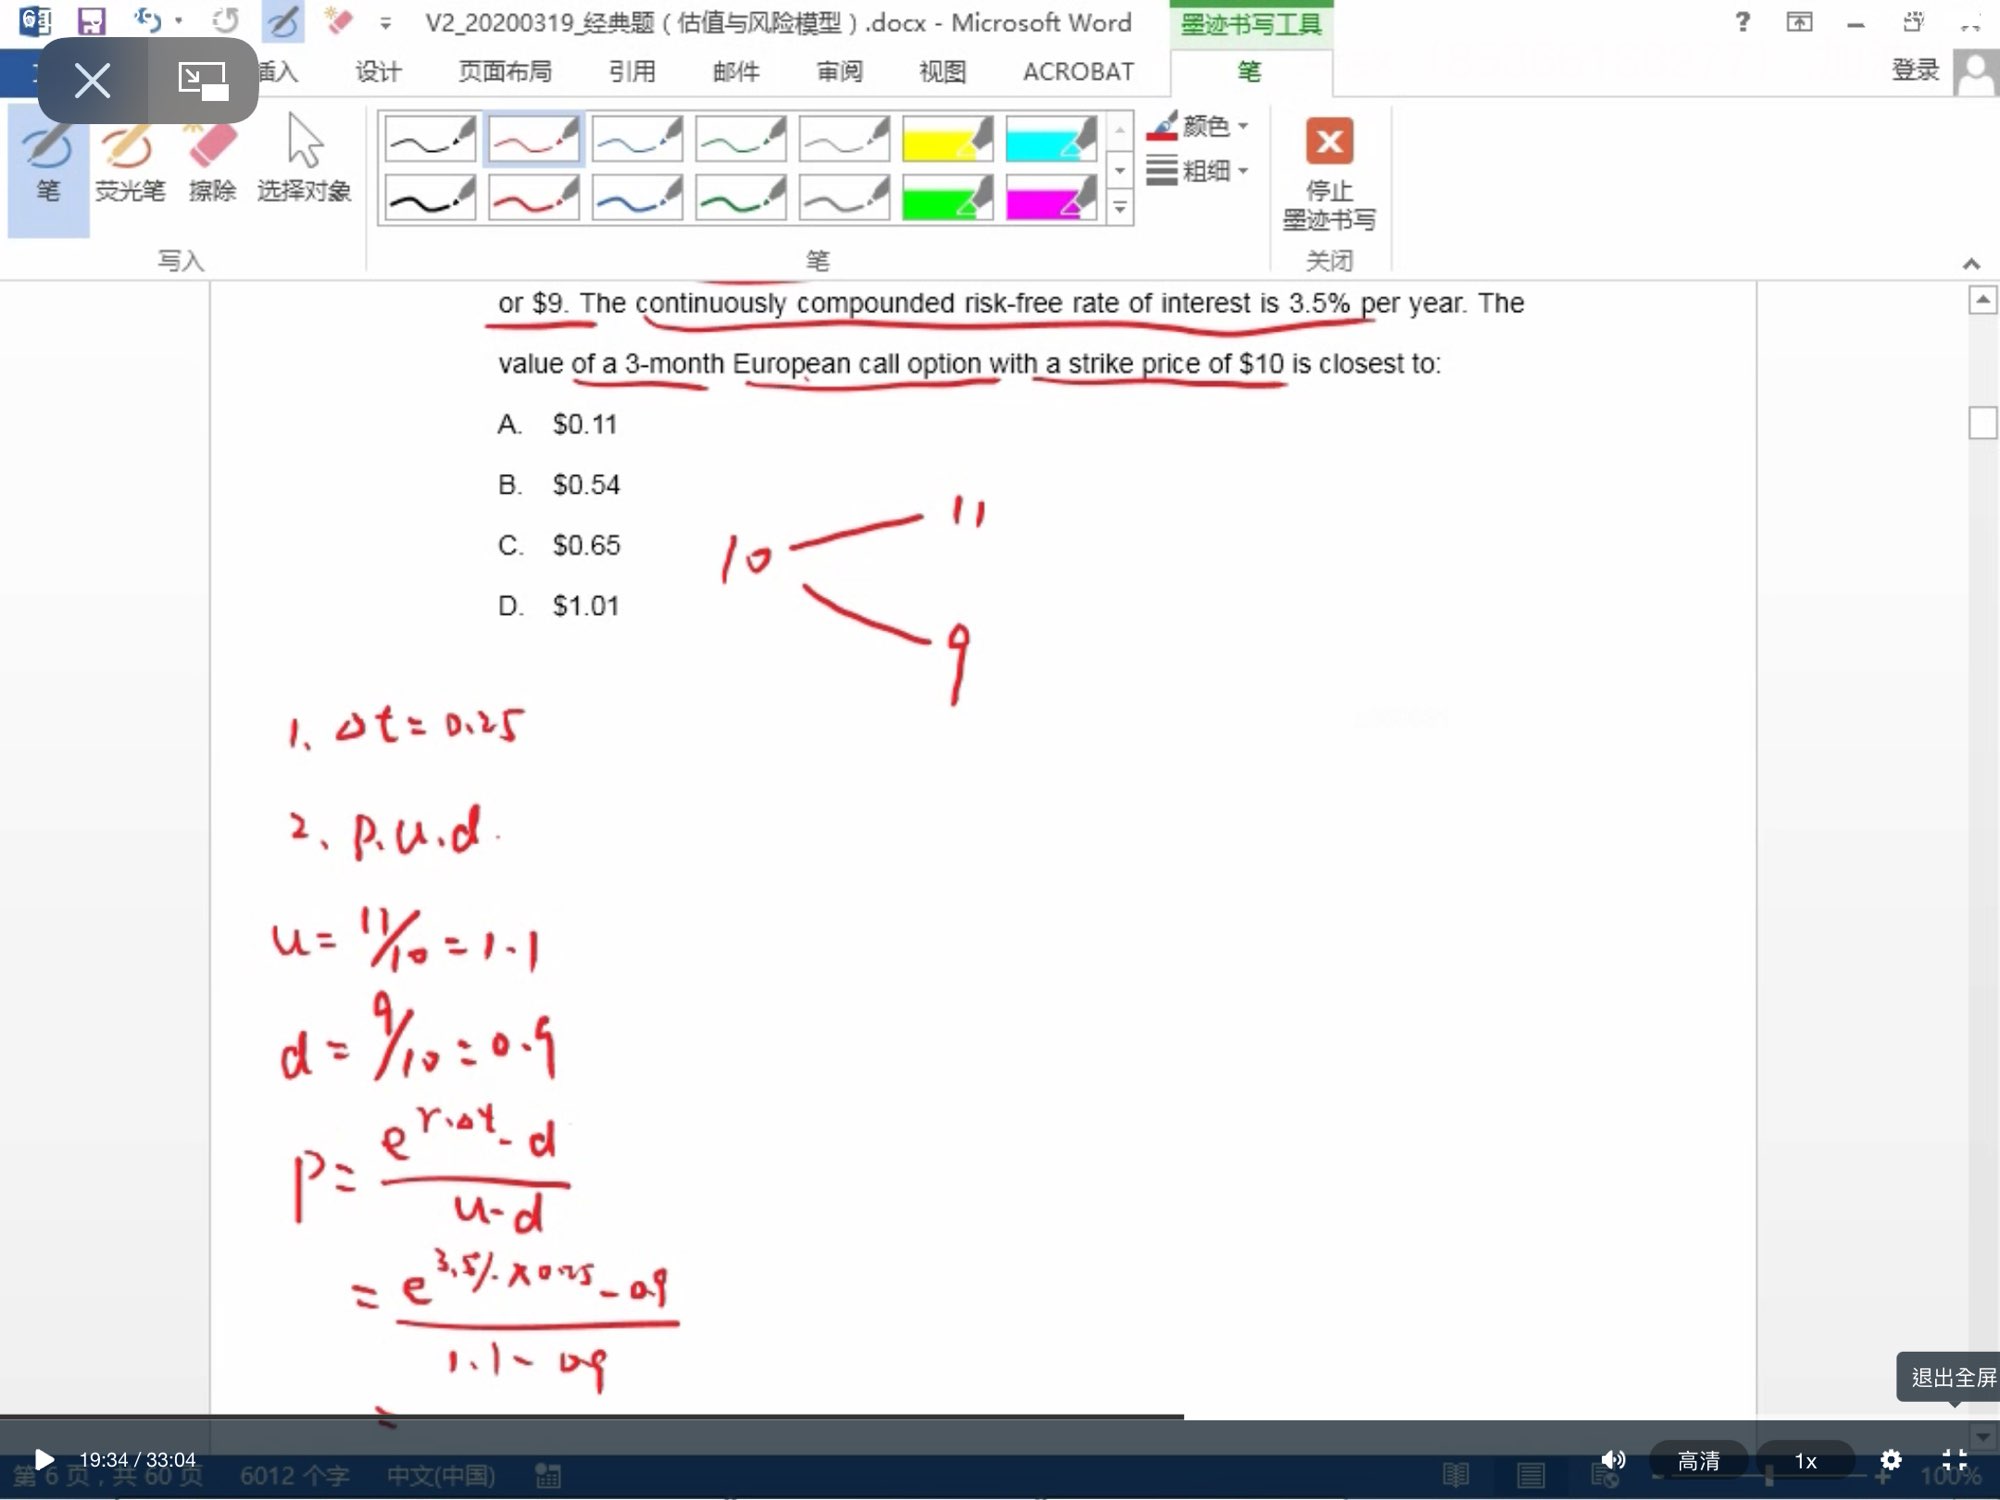Click the Select Objects (选择对象) cursor tool
This screenshot has height=1500, width=2000.
point(304,160)
